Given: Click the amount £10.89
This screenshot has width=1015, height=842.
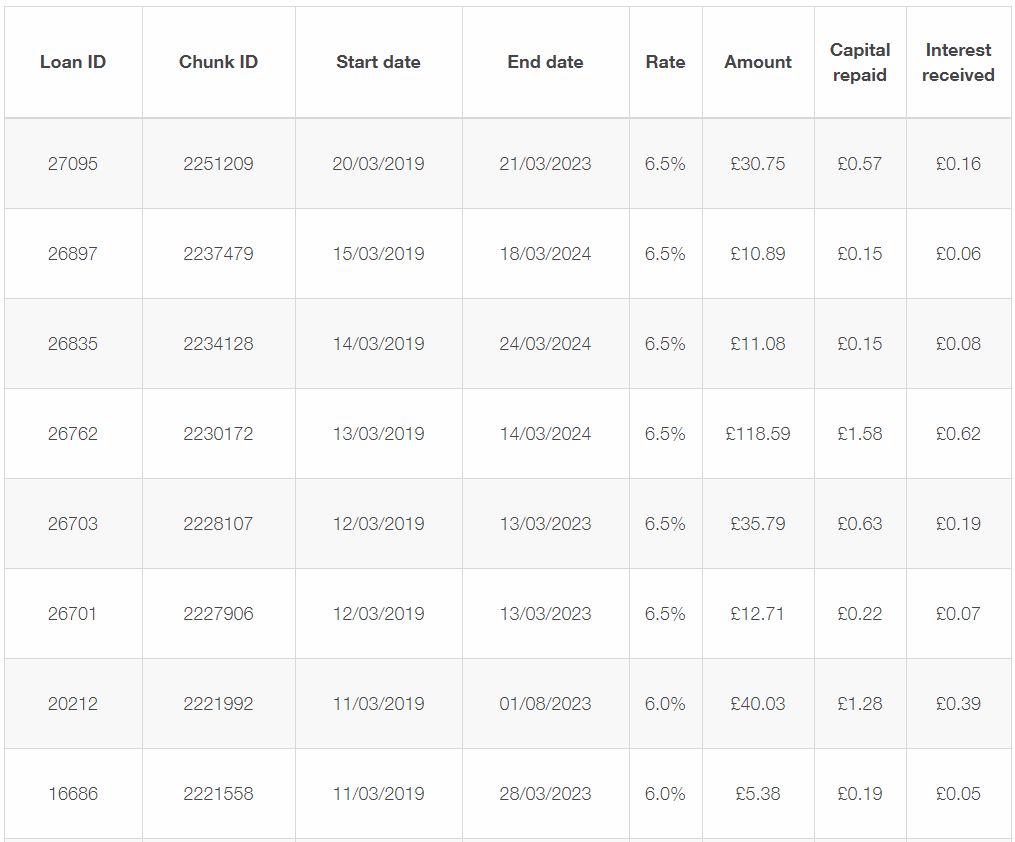Looking at the screenshot, I should pyautogui.click(x=757, y=254).
